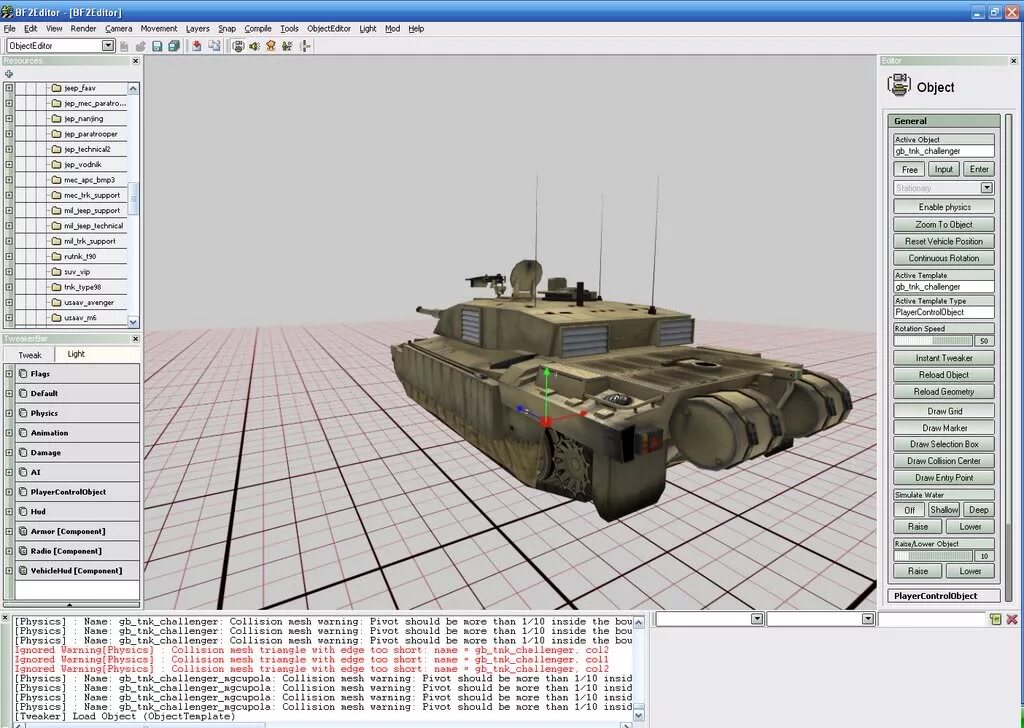The height and width of the screenshot is (728, 1024).
Task: Click the small icon under the Resources title
Action: point(8,74)
